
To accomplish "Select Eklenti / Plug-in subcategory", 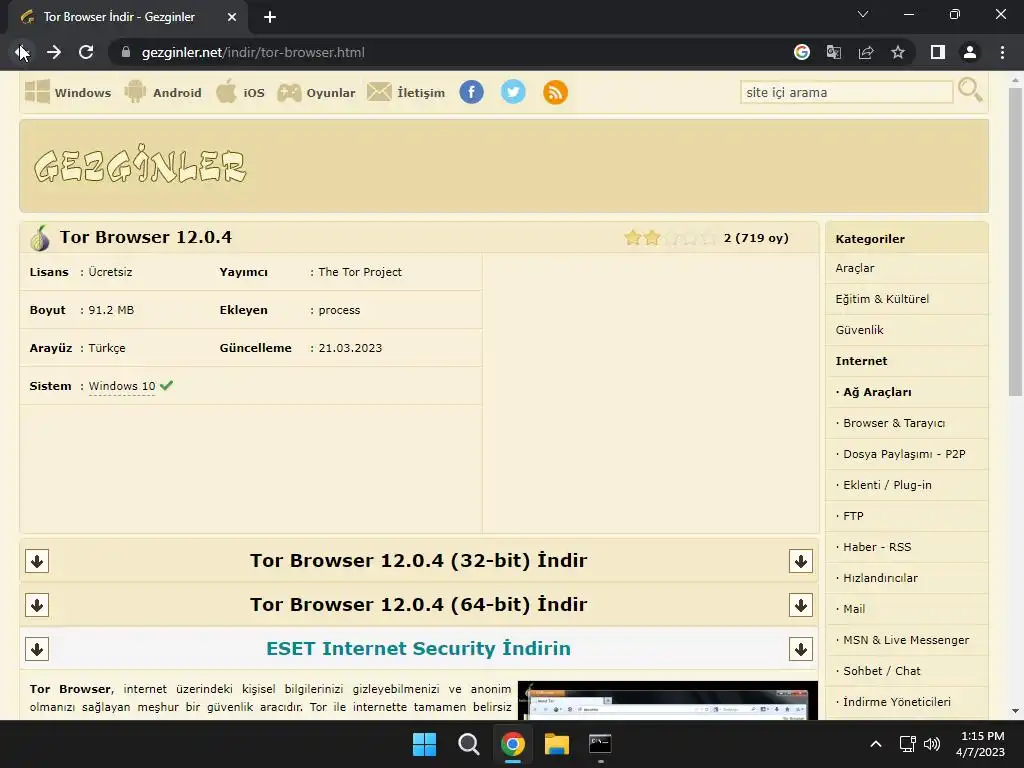I will 887,485.
